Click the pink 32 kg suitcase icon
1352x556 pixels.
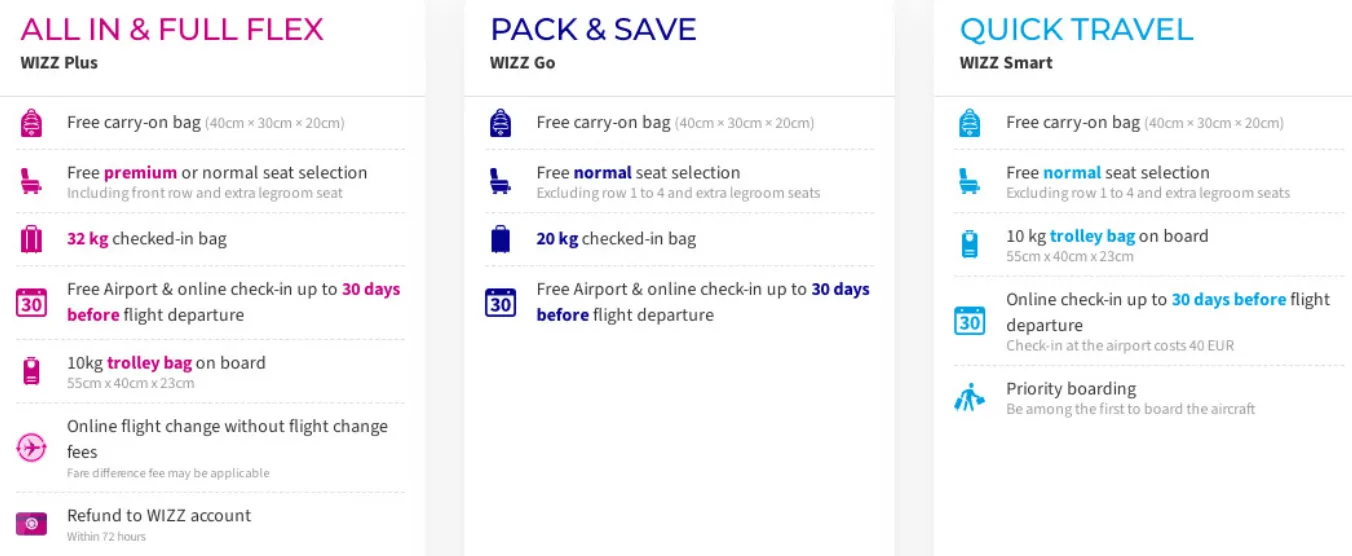(x=32, y=239)
